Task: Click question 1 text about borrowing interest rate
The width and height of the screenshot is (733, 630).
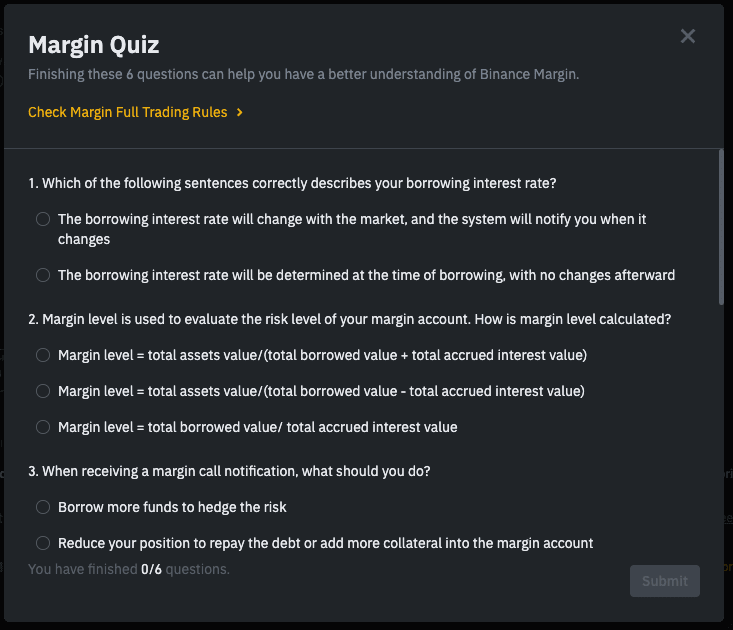Action: [292, 183]
